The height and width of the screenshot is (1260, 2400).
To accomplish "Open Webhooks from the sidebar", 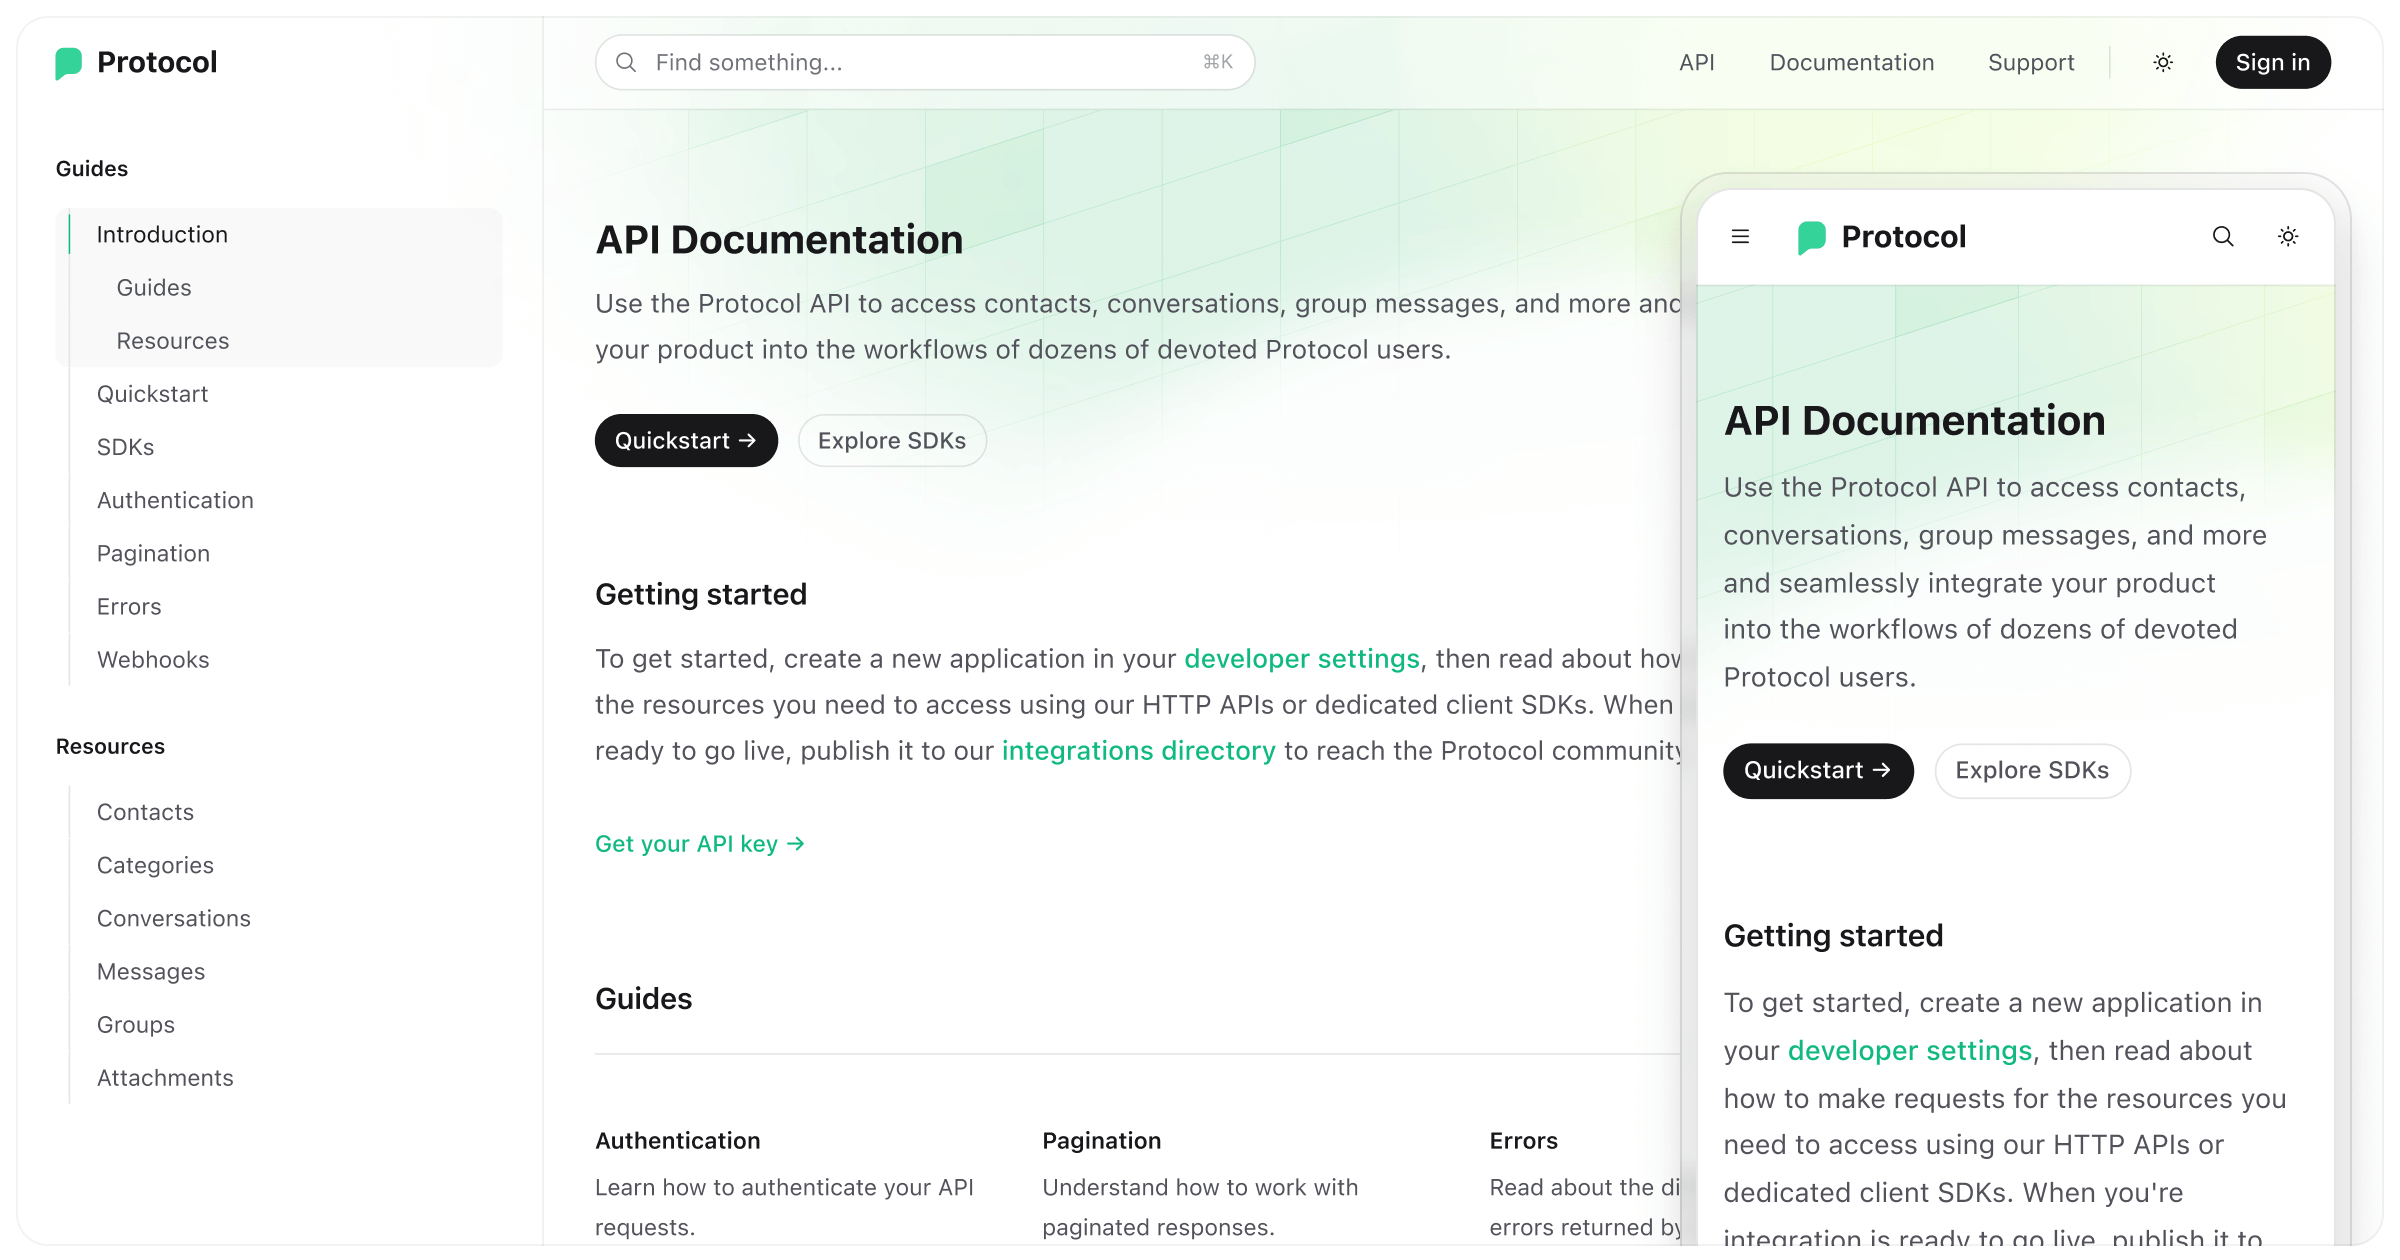I will click(153, 659).
